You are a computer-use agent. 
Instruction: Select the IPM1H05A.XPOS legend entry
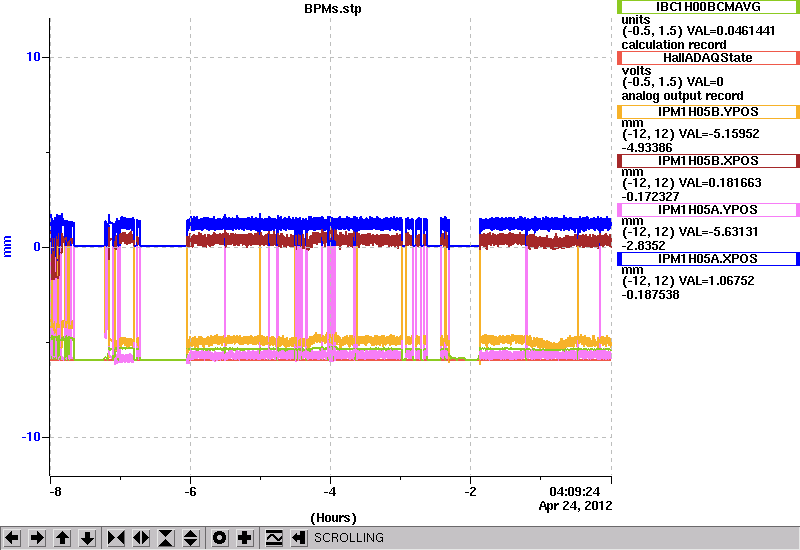pyautogui.click(x=708, y=259)
